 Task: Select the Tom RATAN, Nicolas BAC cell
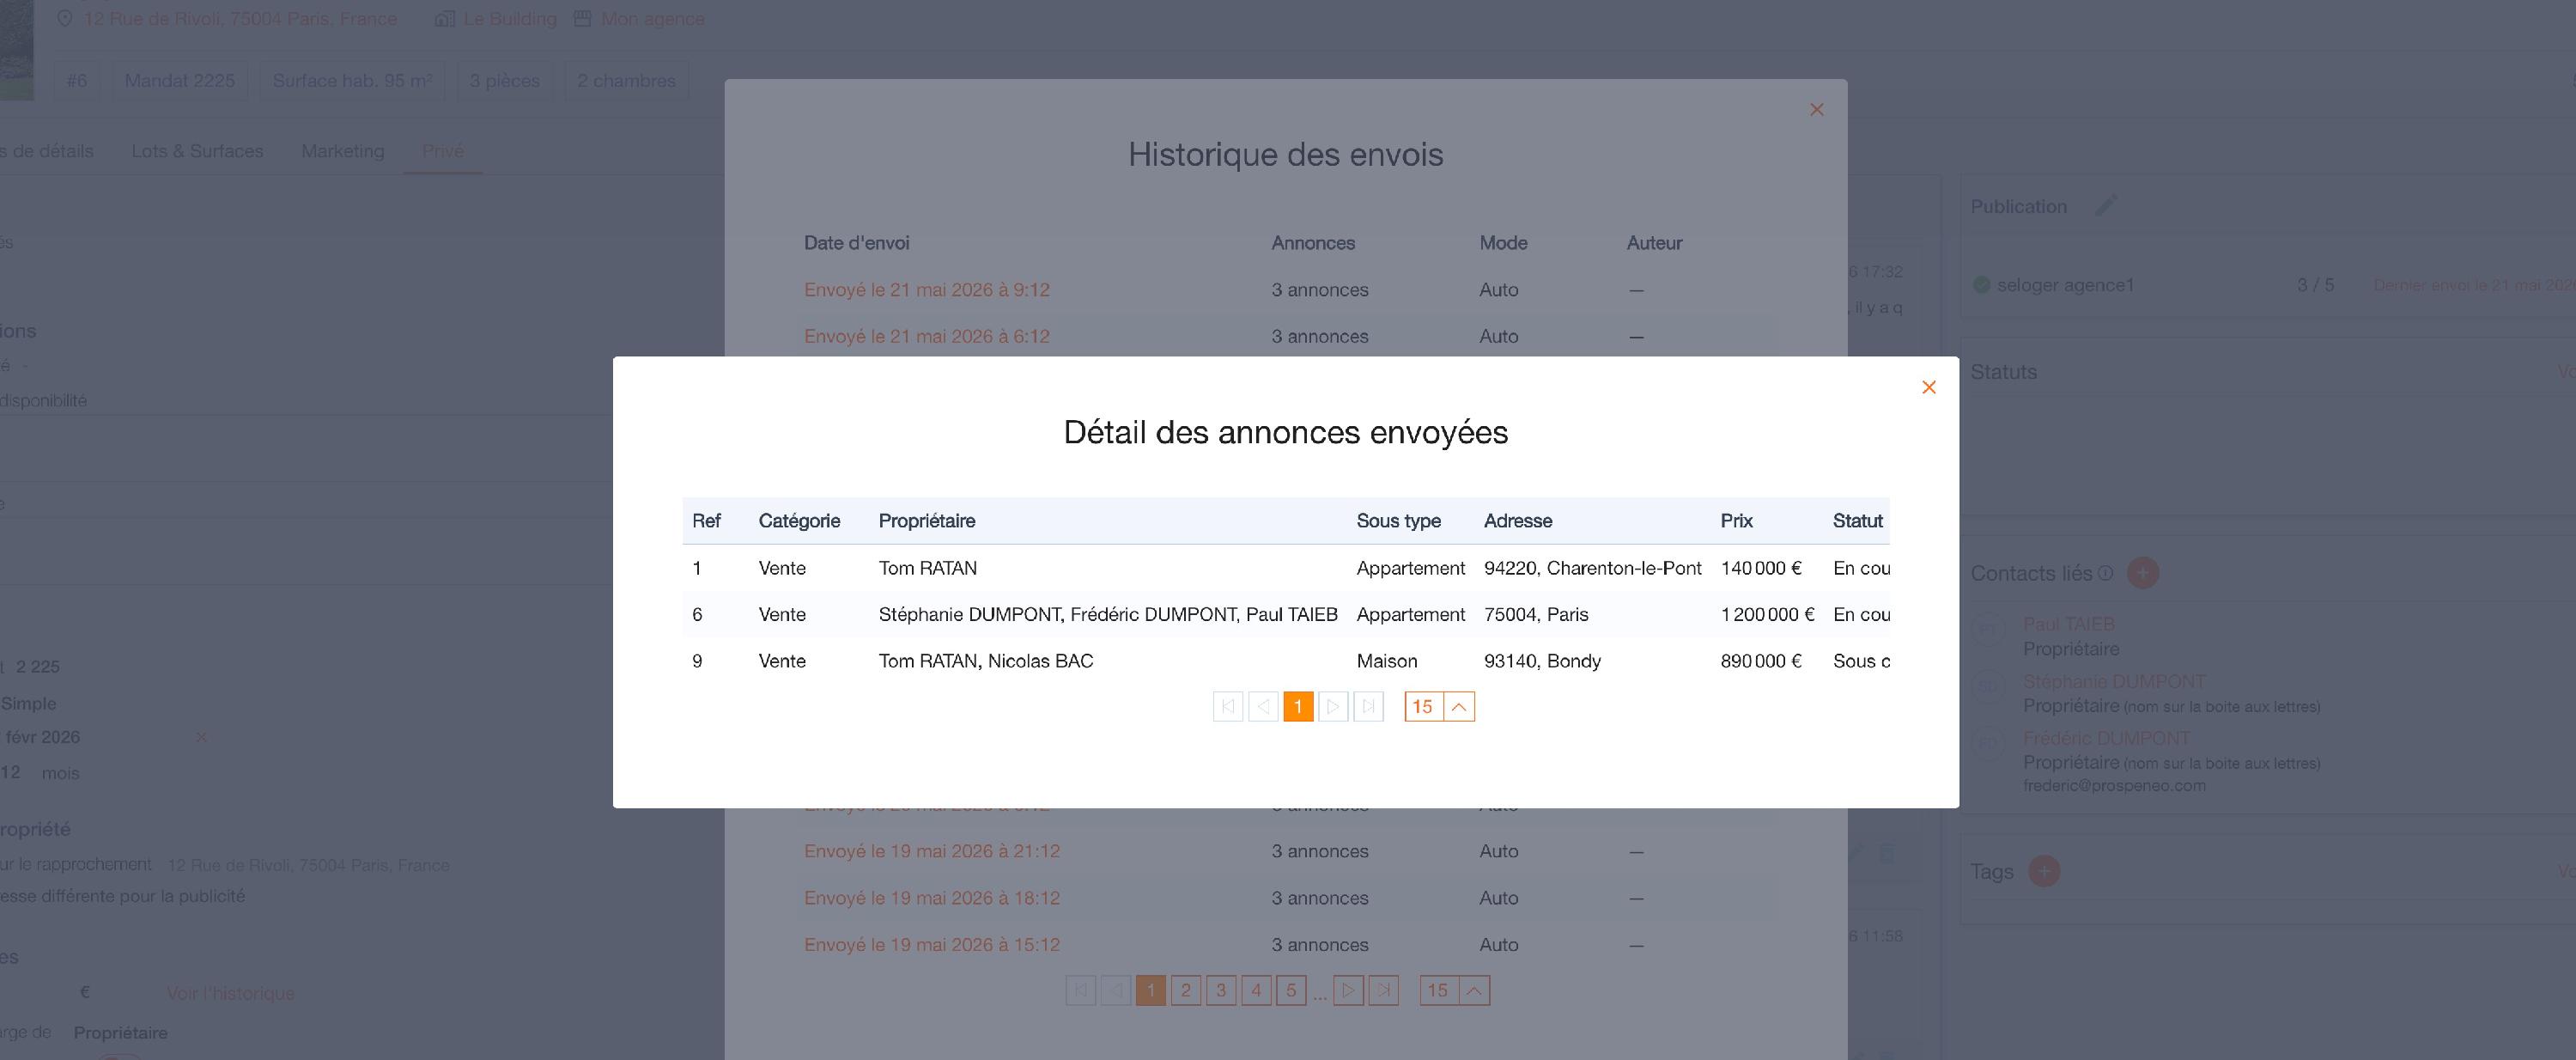point(986,661)
